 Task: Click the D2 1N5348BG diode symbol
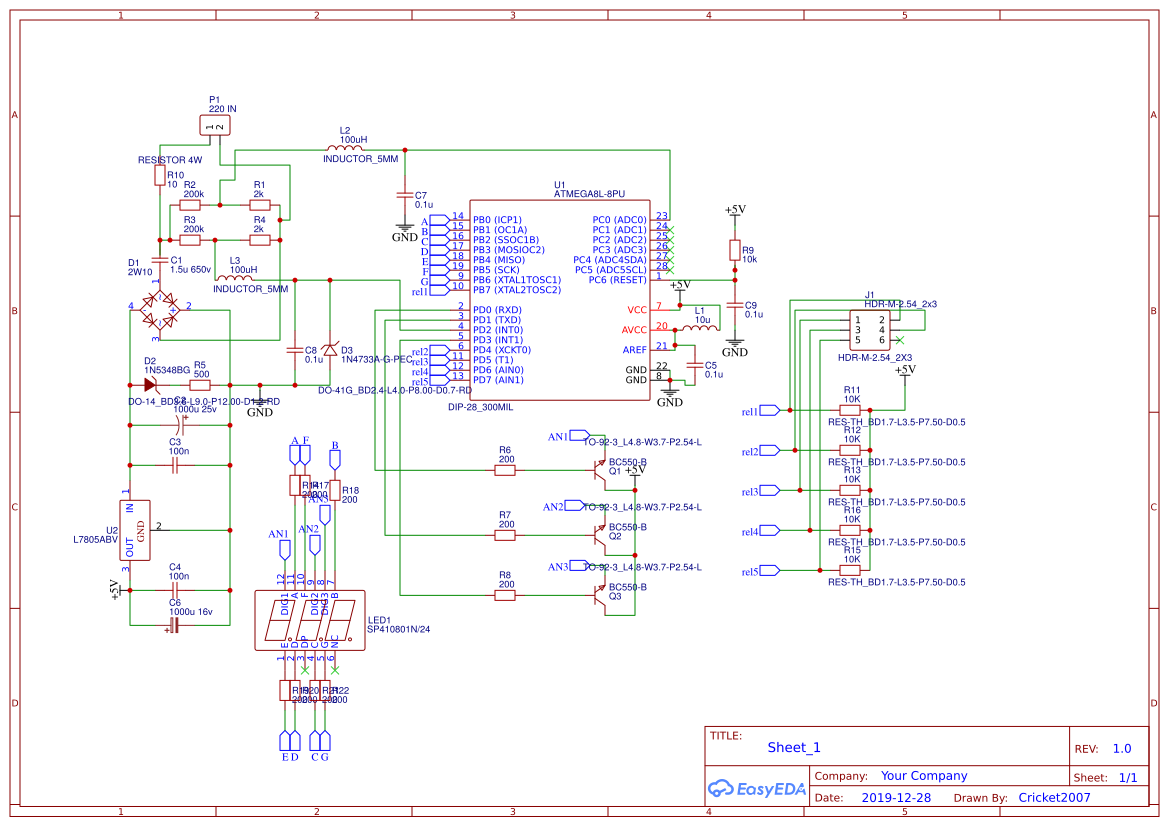click(x=150, y=385)
